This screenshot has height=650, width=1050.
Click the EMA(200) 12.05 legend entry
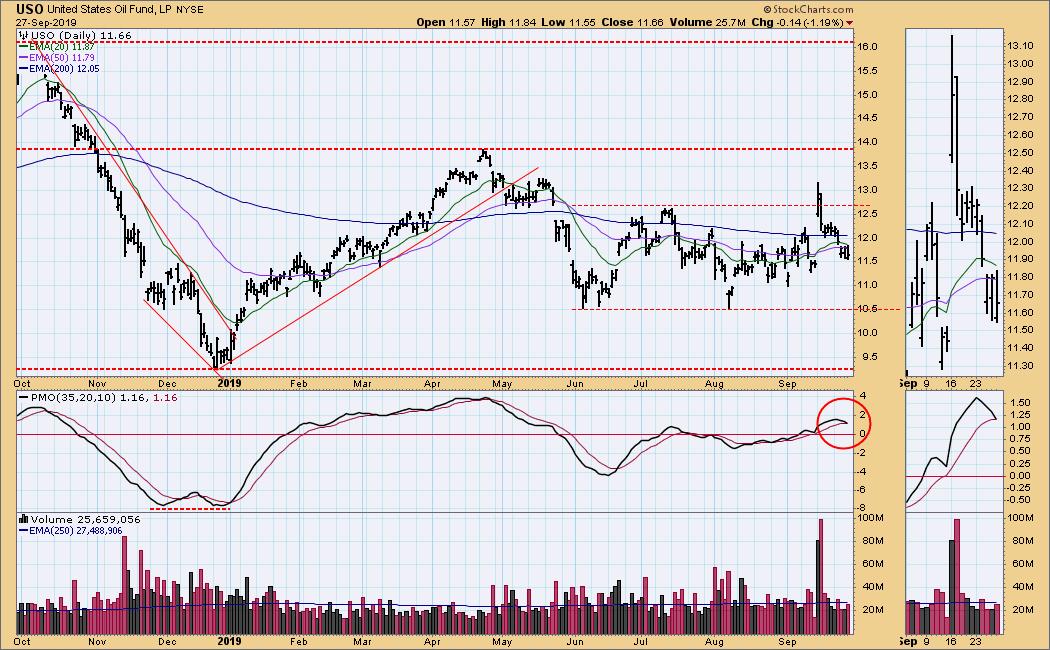[x=64, y=68]
